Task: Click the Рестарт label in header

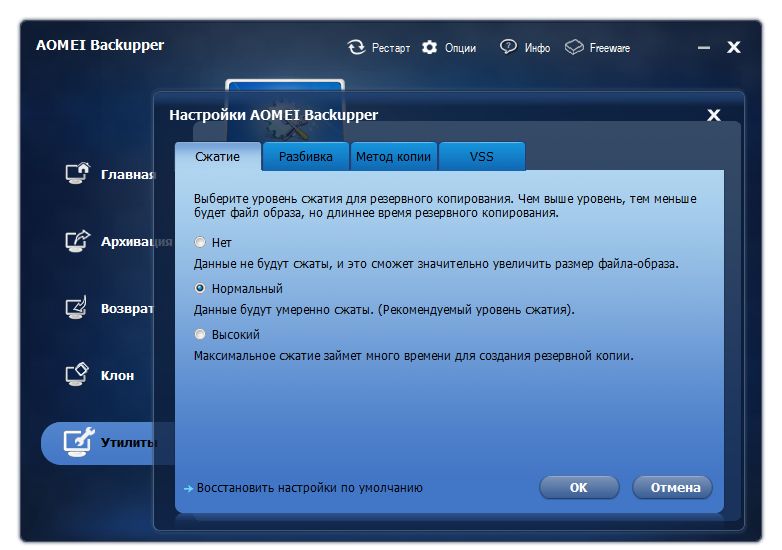Action: [391, 48]
